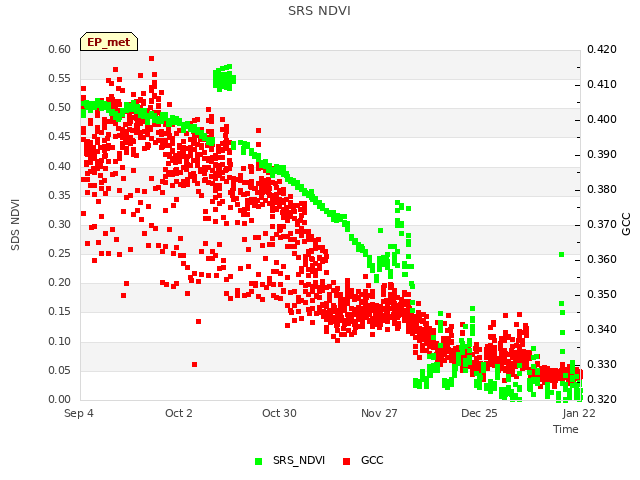The width and height of the screenshot is (640, 480).
Task: Click the Oct 30 date tick label
Action: [x=279, y=413]
